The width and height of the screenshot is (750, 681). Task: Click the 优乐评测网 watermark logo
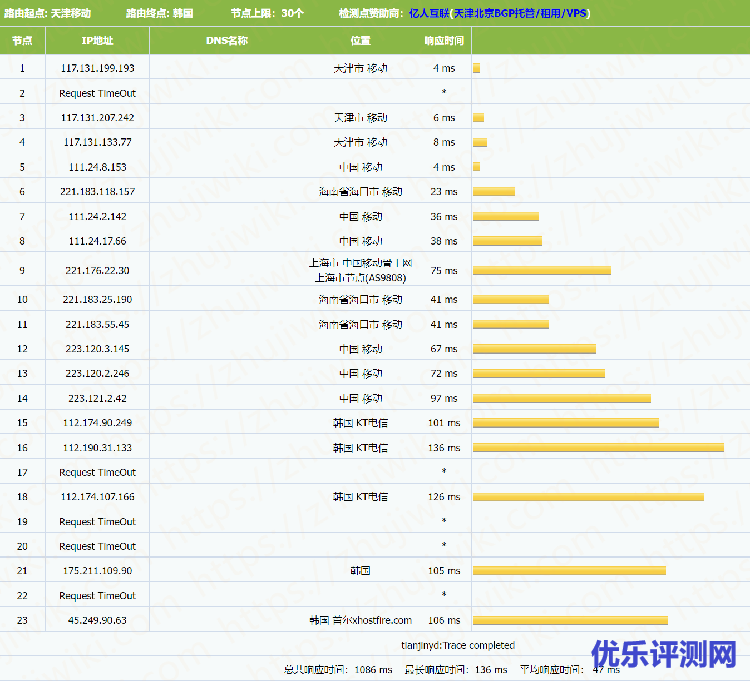tap(663, 655)
